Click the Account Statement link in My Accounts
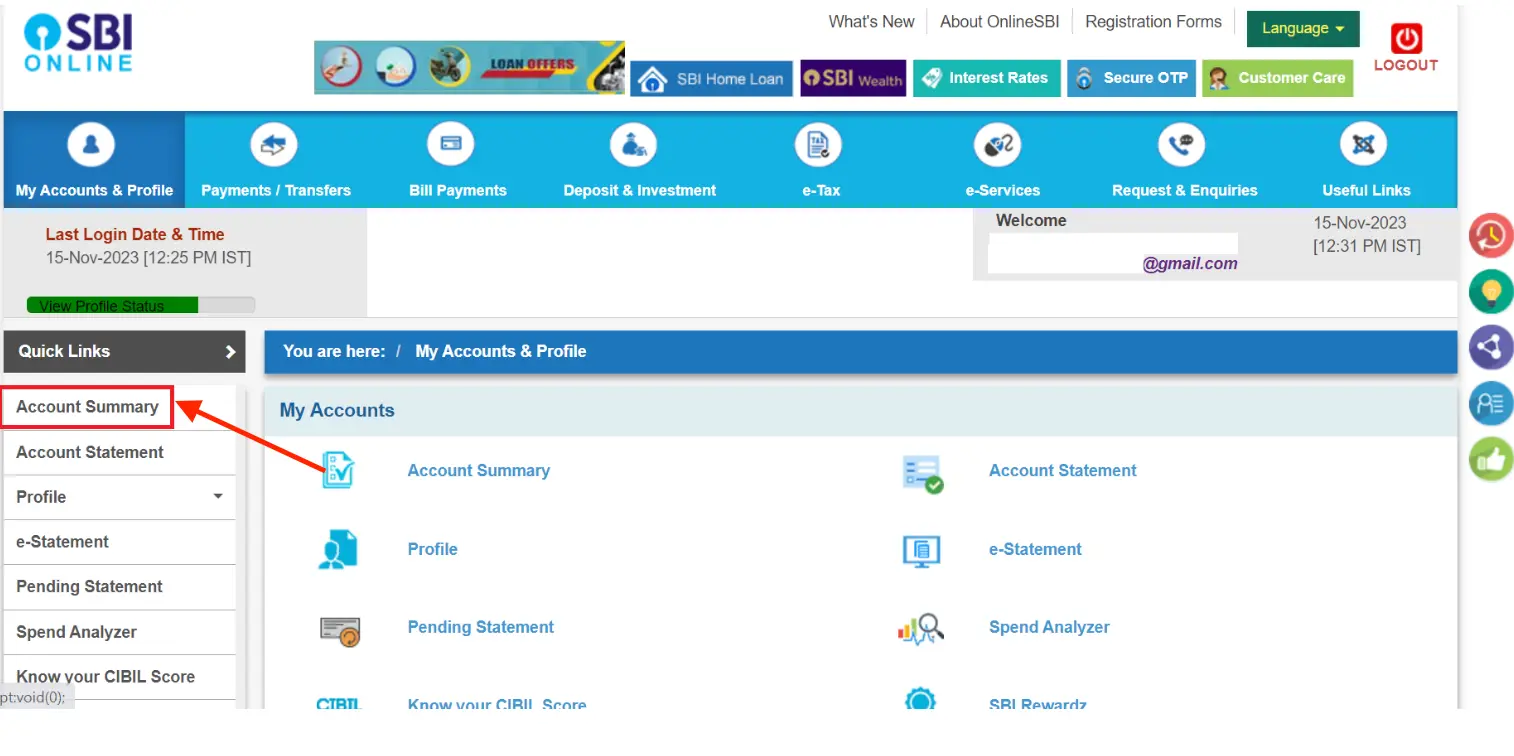Viewport: 1514px width, 756px height. point(1063,470)
